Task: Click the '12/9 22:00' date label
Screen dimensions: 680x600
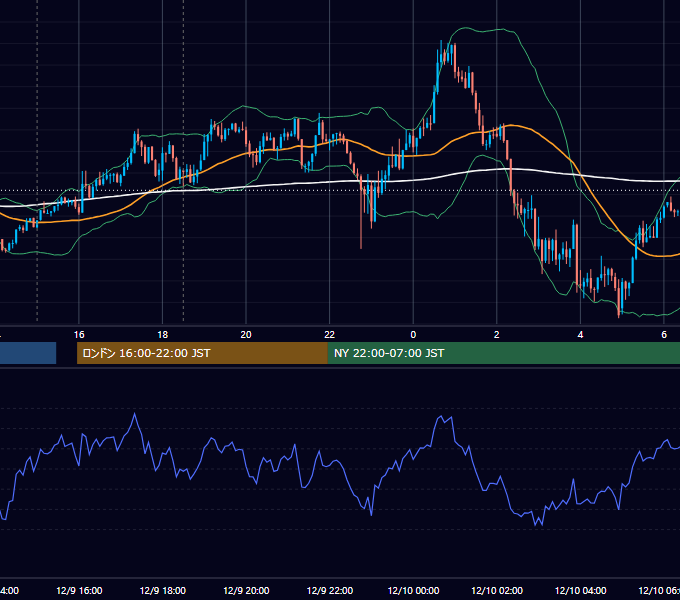Action: 330,590
